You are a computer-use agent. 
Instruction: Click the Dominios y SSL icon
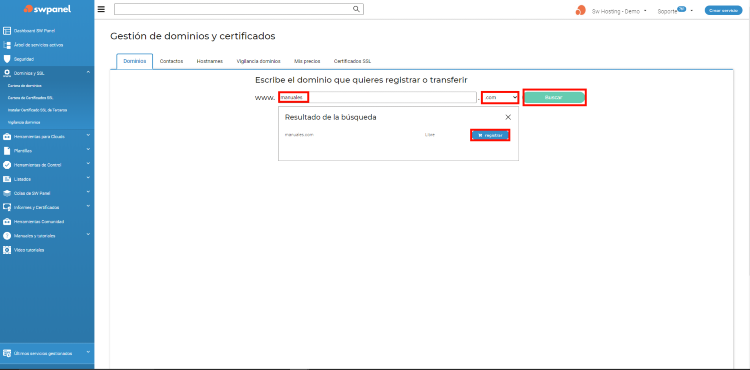click(x=7, y=73)
